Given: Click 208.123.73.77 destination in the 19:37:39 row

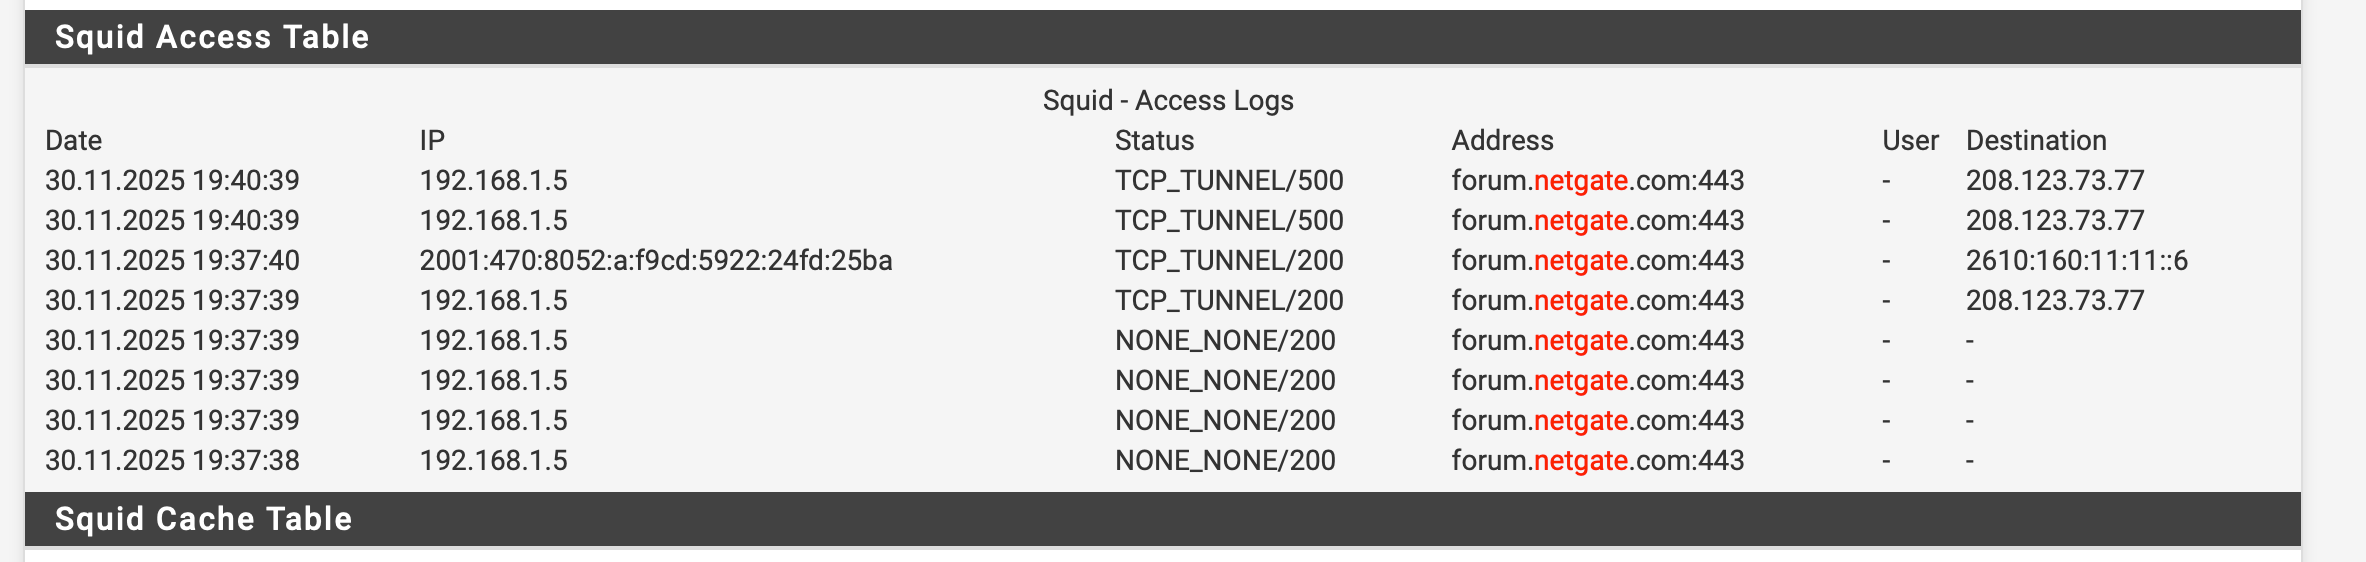Looking at the screenshot, I should tap(2055, 300).
